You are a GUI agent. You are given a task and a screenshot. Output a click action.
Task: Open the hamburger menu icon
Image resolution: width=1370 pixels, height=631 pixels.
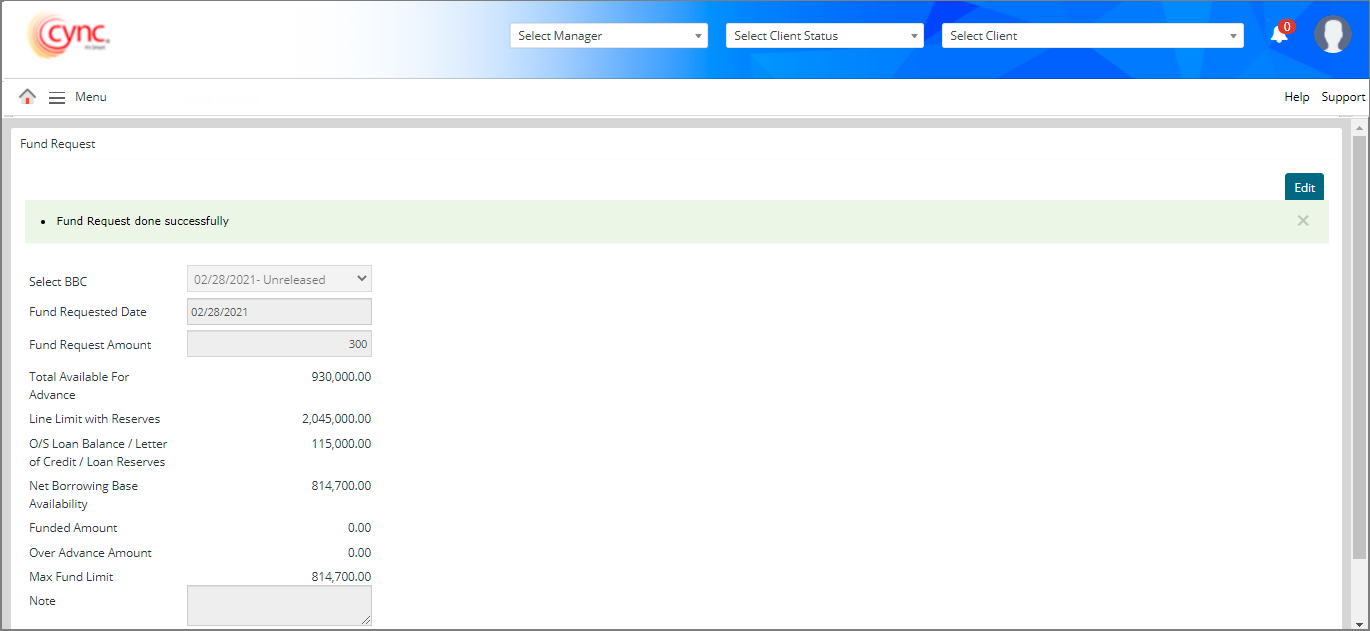[x=57, y=97]
